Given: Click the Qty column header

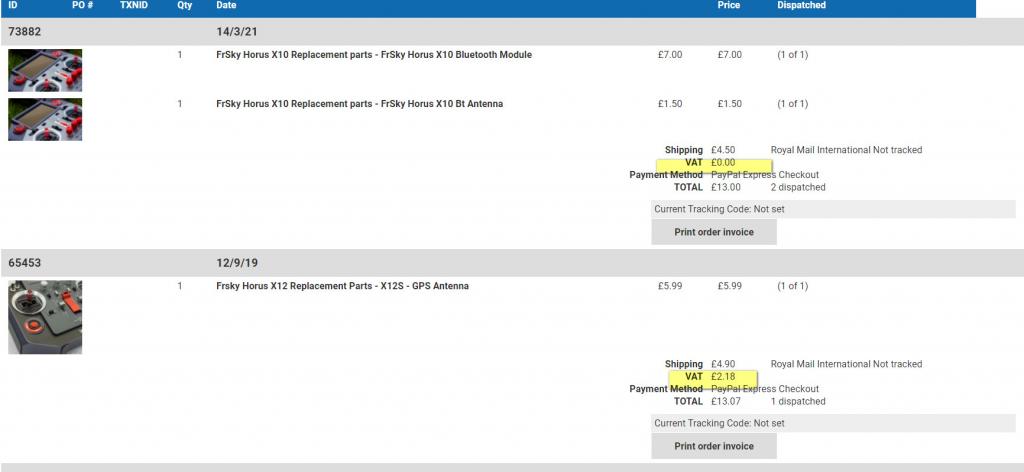Looking at the screenshot, I should pyautogui.click(x=185, y=5).
